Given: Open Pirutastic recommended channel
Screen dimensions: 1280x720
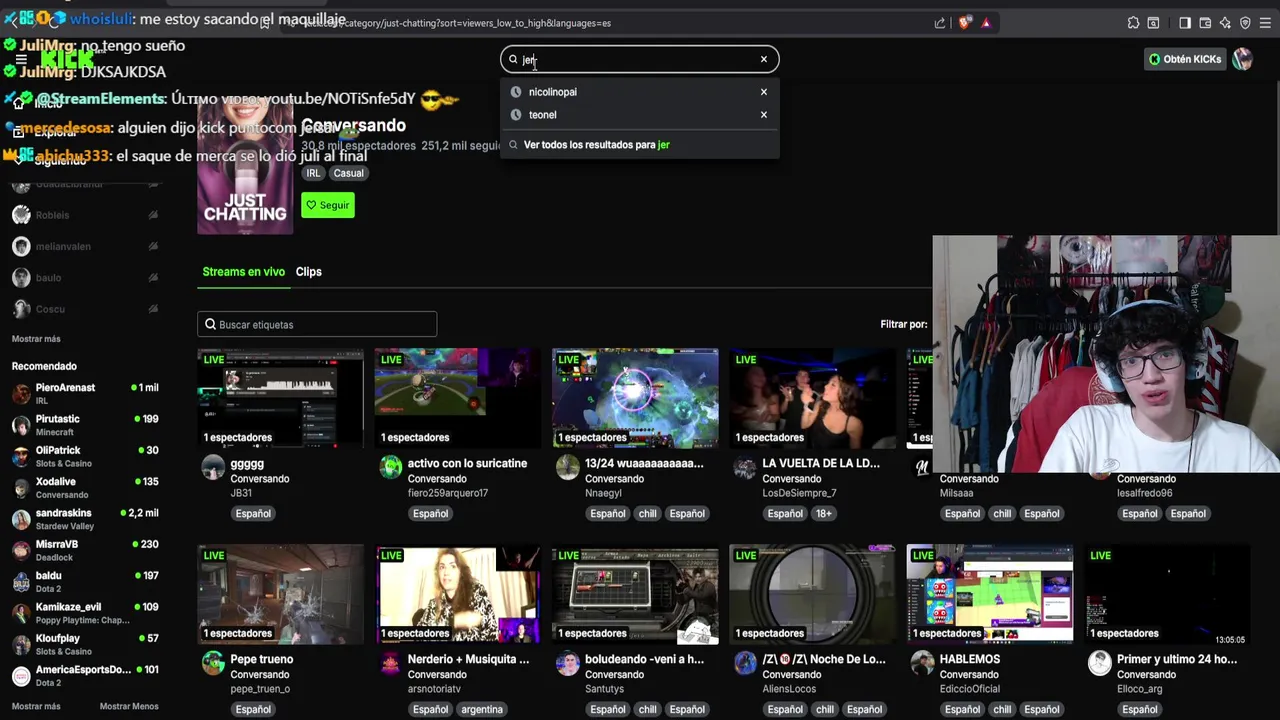Looking at the screenshot, I should [85, 425].
